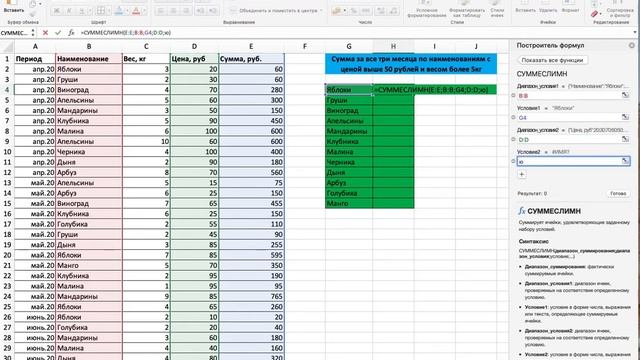Viewport: 640px width, 360px height.
Task: Click Показать все функции button
Action: click(552, 60)
